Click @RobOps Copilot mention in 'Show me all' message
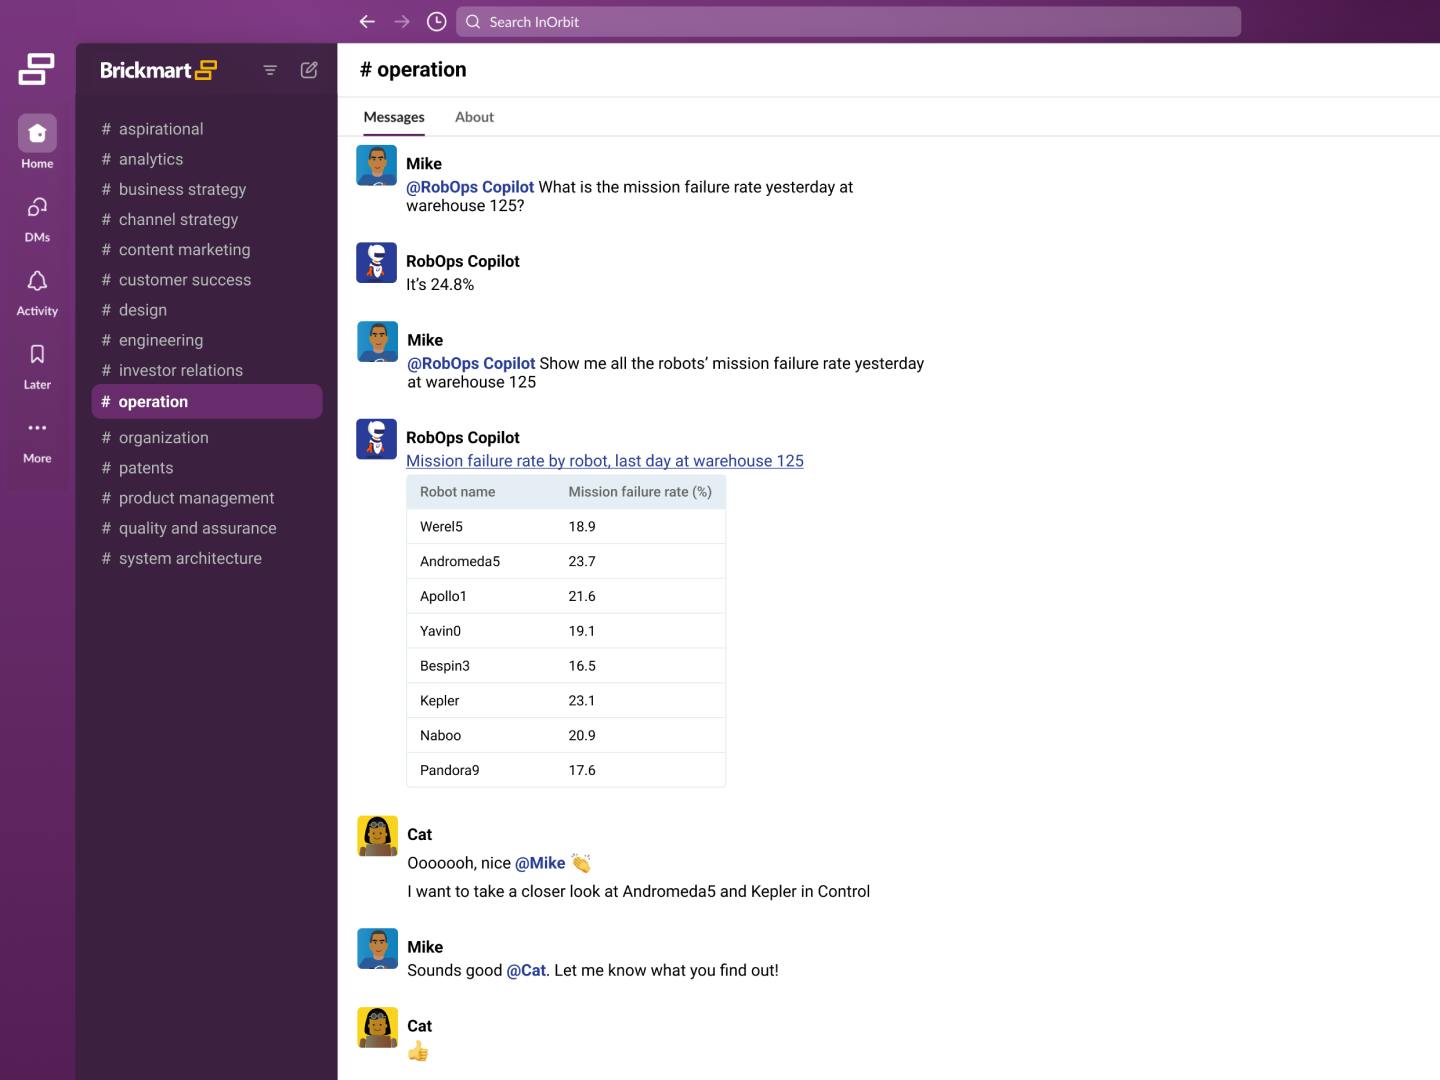 point(471,363)
